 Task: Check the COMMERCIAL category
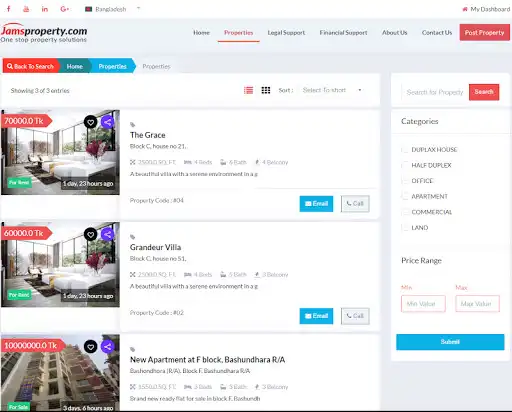tap(405, 212)
